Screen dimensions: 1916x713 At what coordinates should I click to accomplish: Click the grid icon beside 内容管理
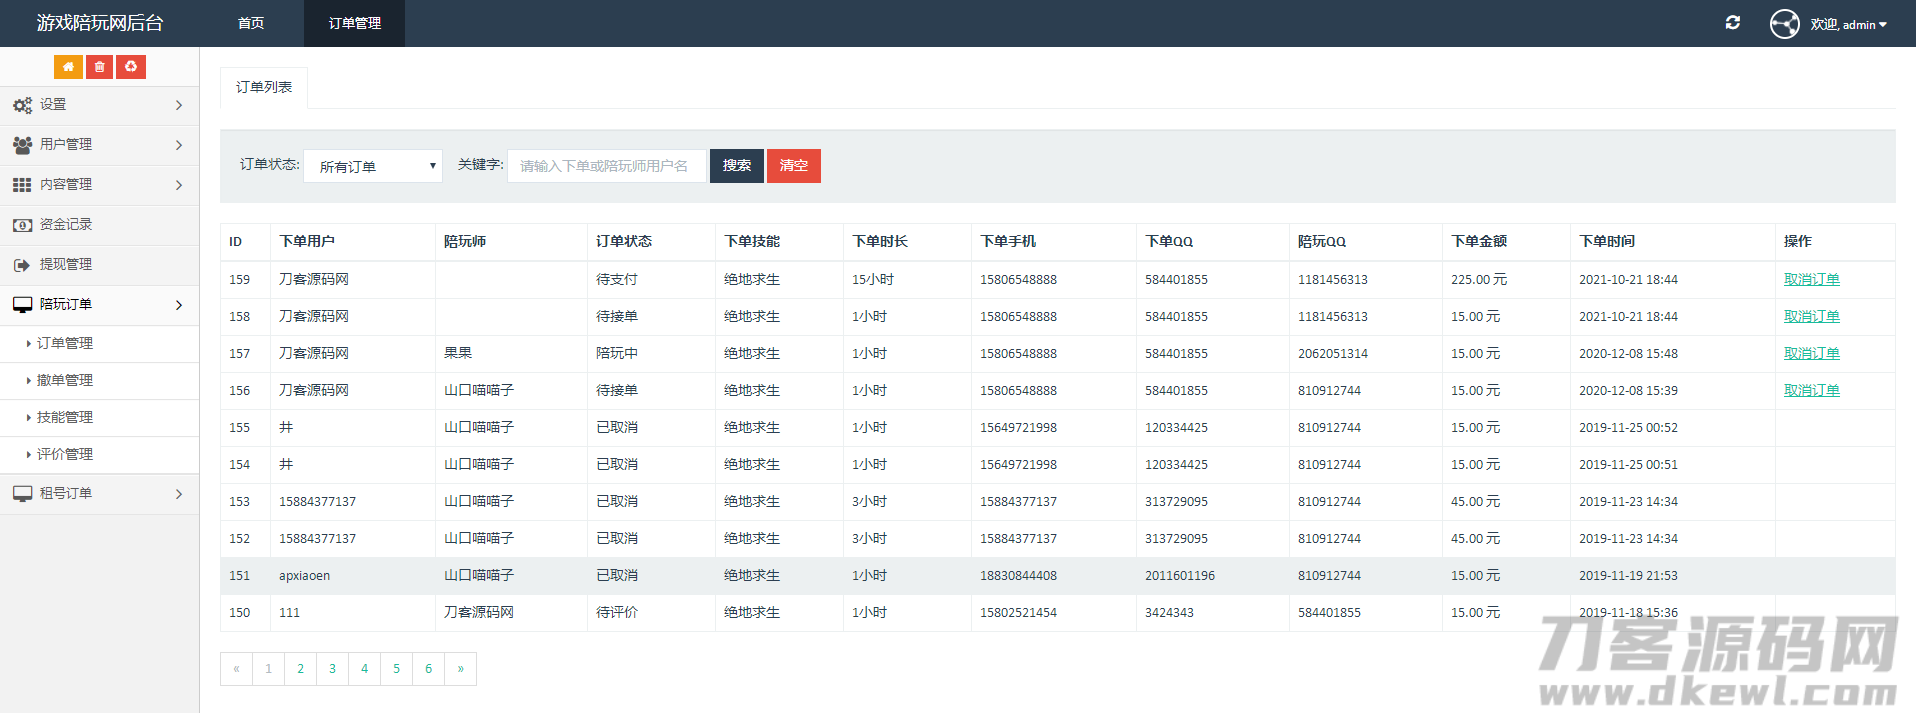coord(22,185)
